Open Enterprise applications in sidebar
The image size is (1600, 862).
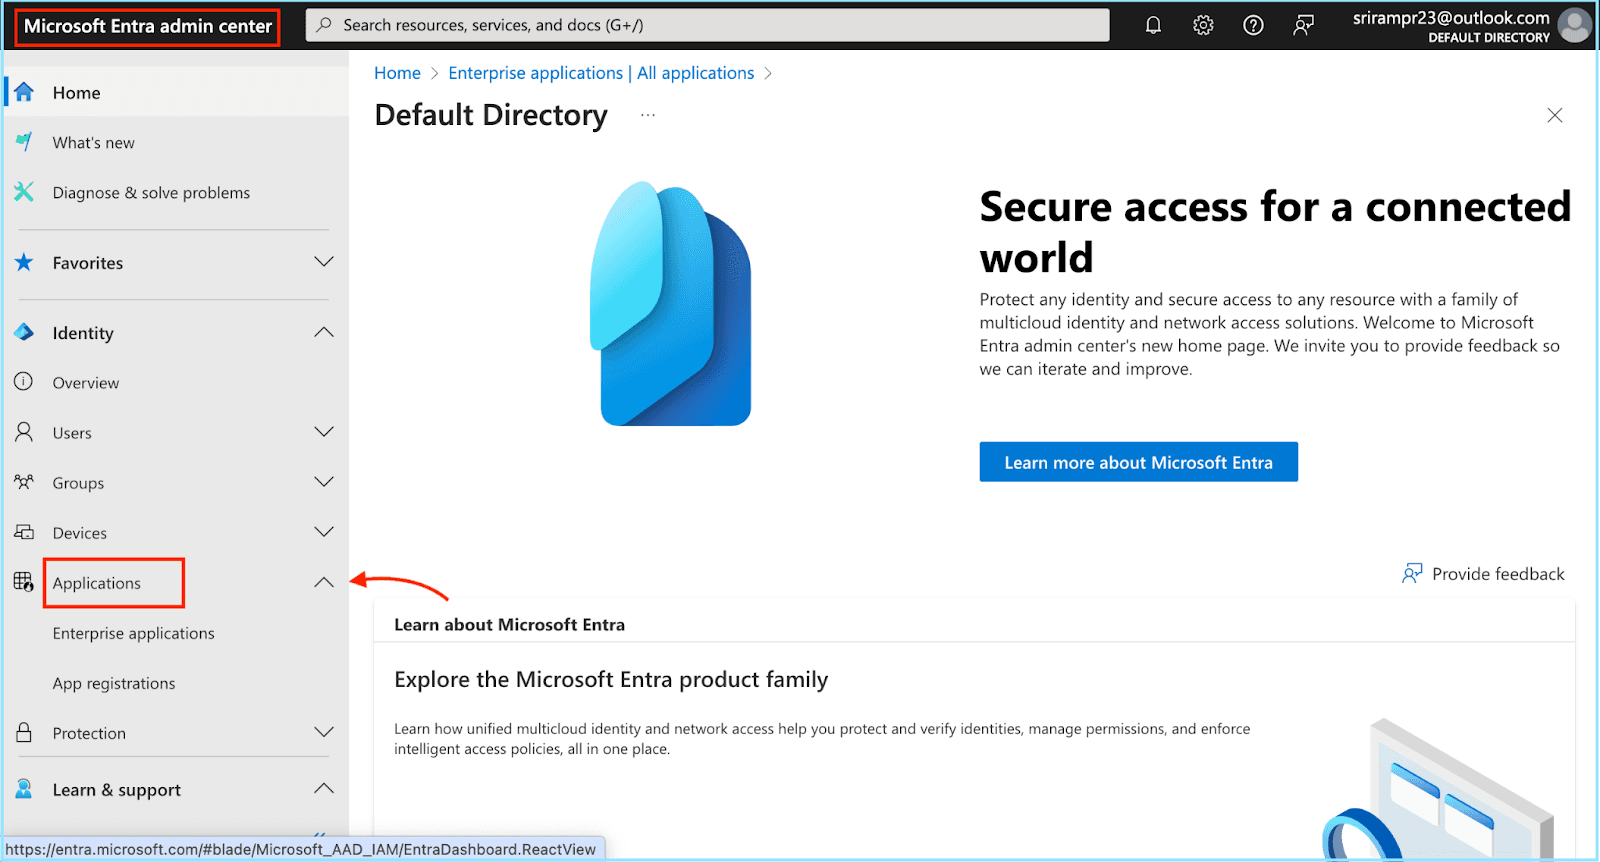click(x=133, y=633)
